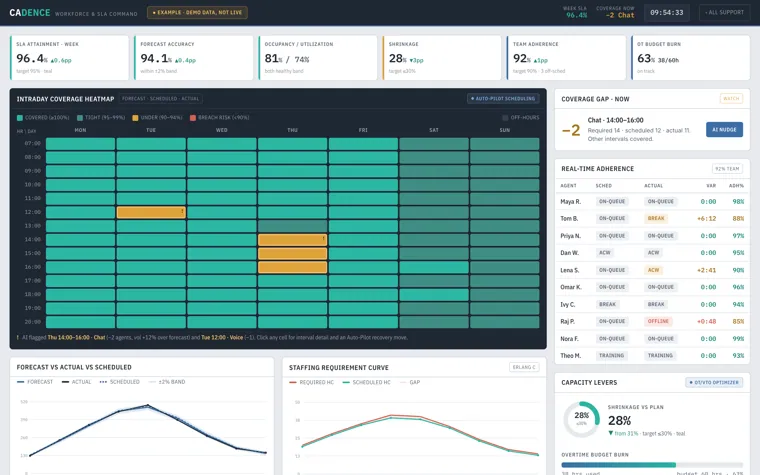This screenshot has width=760, height=475.
Task: Click the Overtime Budget Burn progress bar
Action: coord(652,465)
